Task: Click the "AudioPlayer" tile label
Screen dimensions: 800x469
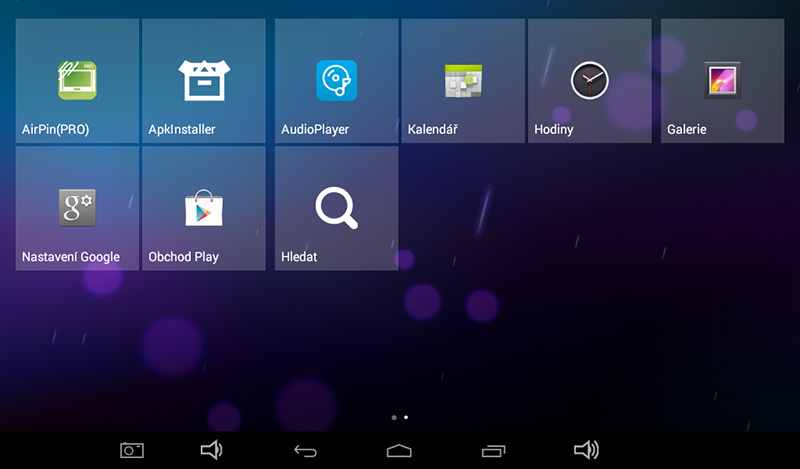Action: (316, 130)
